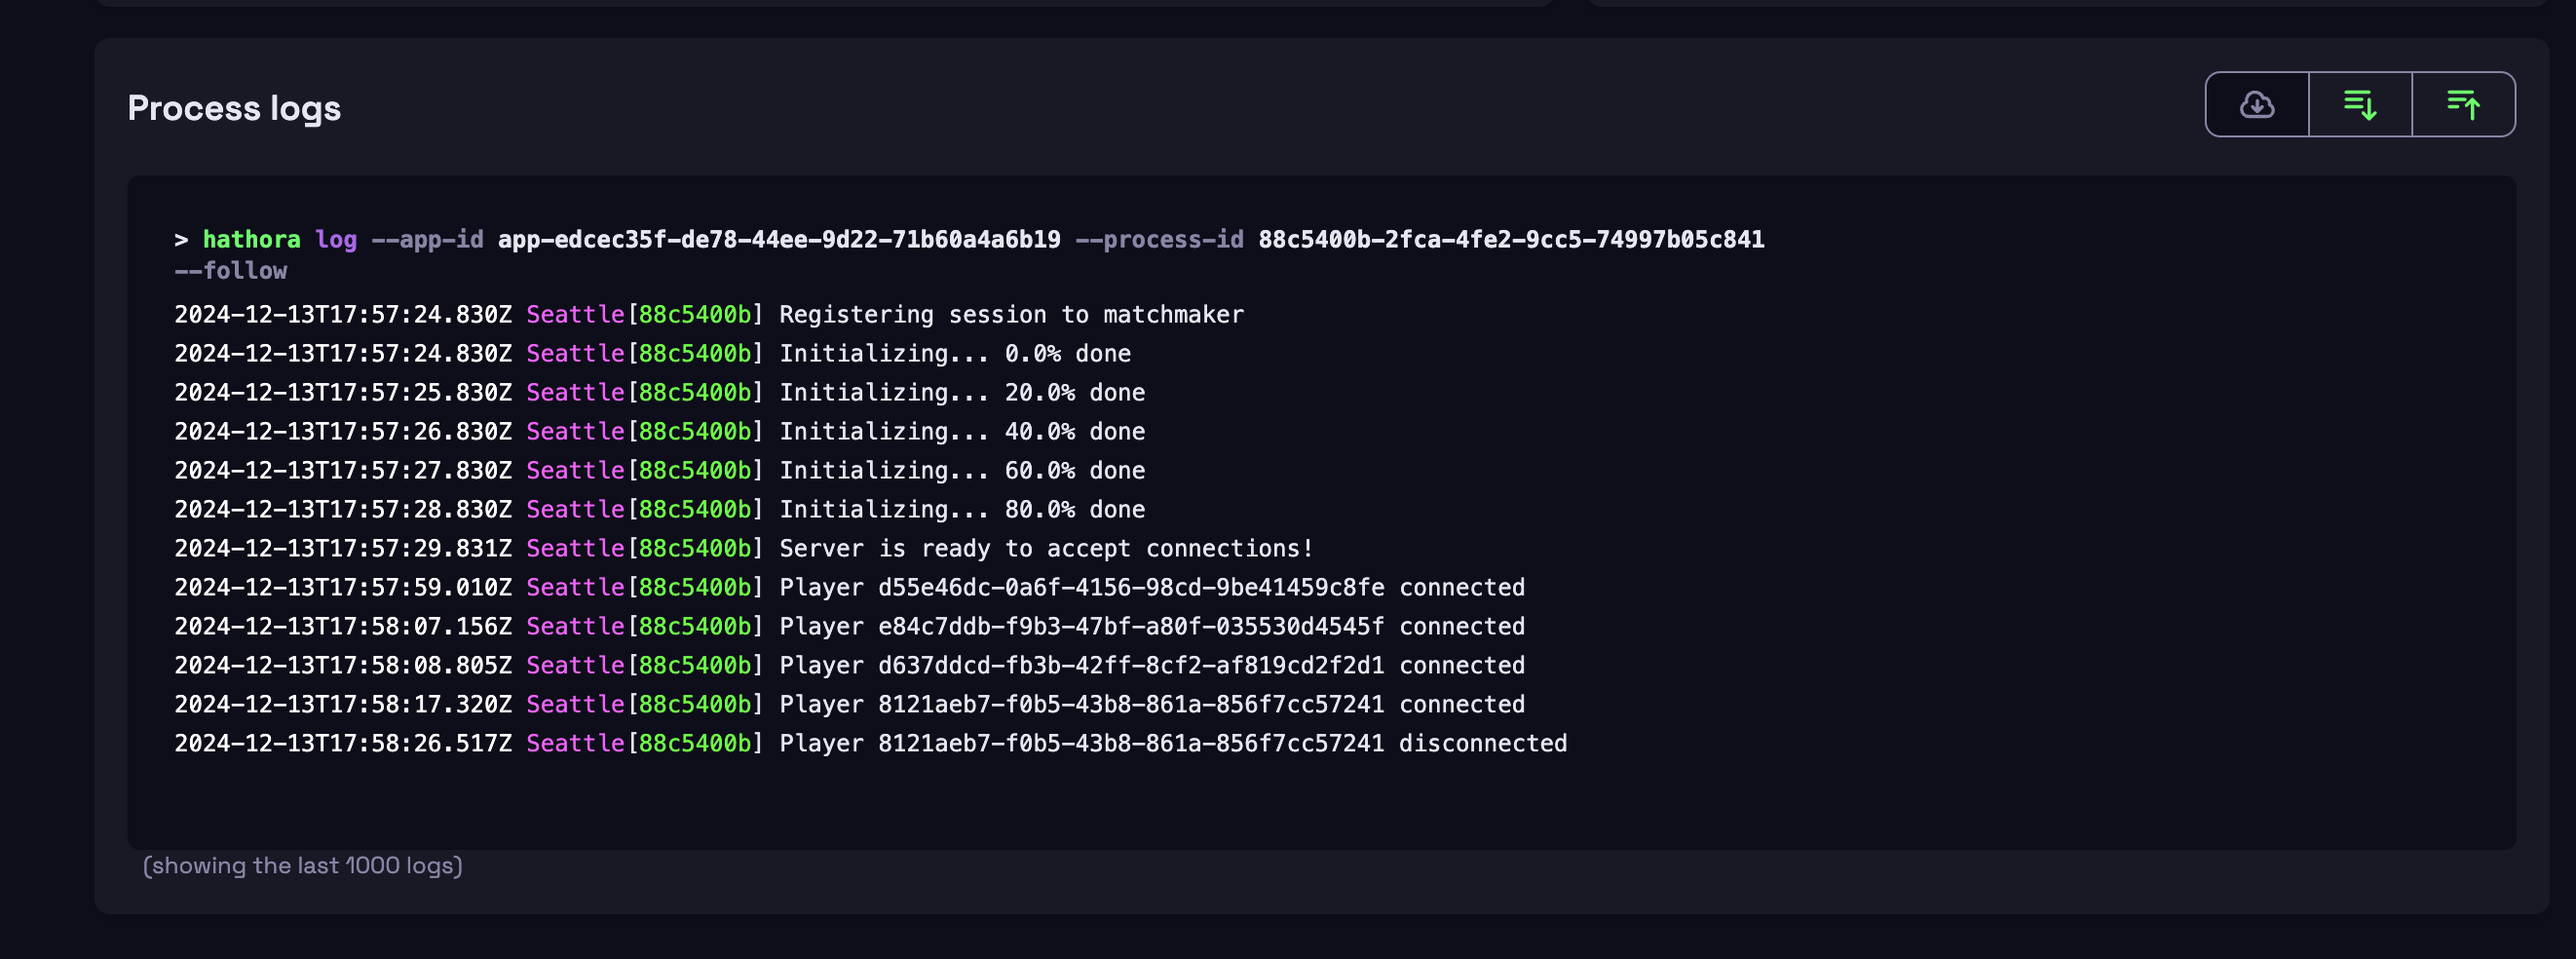Click the Initializing 60.0% done log entry
This screenshot has height=959, width=2576.
click(x=660, y=471)
